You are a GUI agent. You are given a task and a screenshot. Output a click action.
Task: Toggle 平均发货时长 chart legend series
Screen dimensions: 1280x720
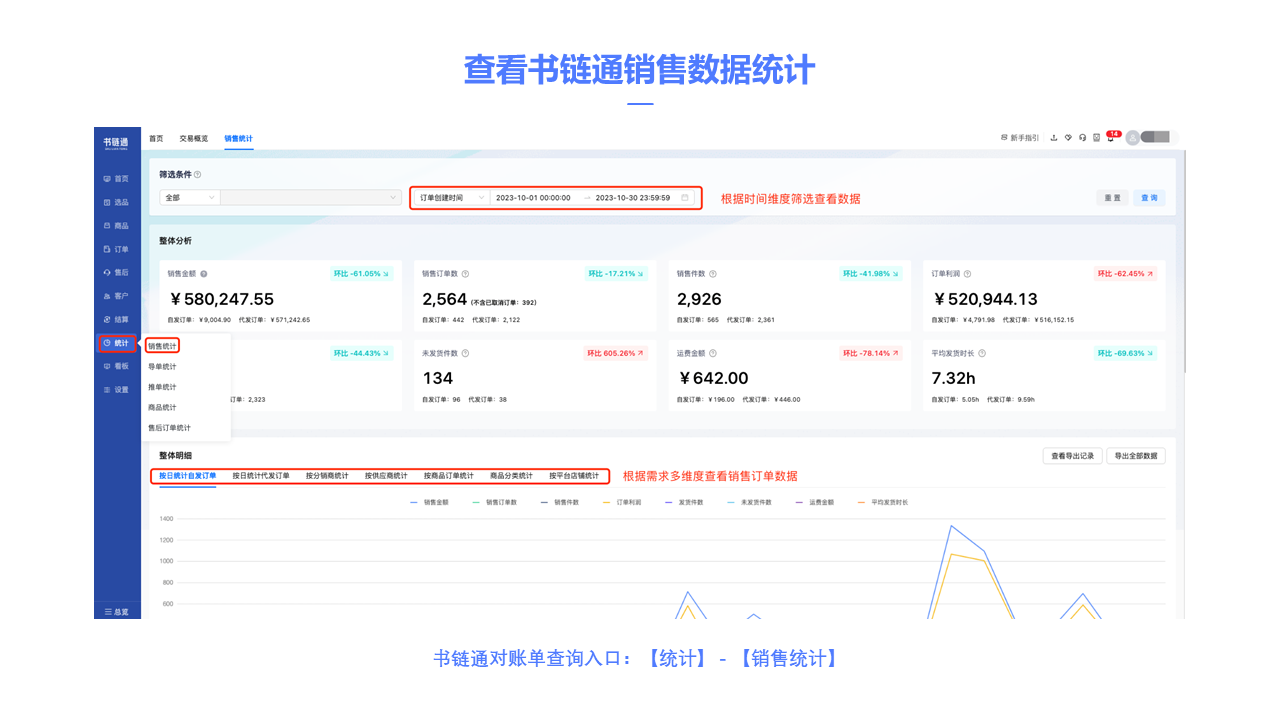coord(882,502)
